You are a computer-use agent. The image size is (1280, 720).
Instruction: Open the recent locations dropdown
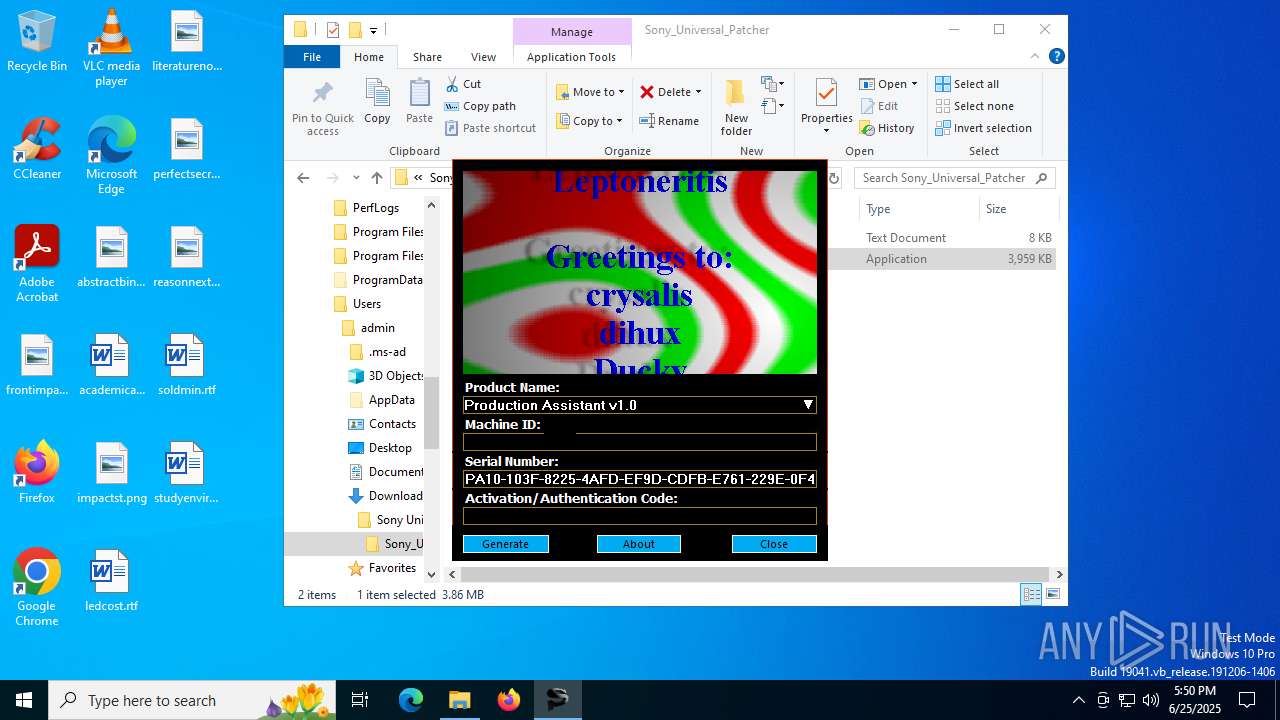[x=356, y=178]
